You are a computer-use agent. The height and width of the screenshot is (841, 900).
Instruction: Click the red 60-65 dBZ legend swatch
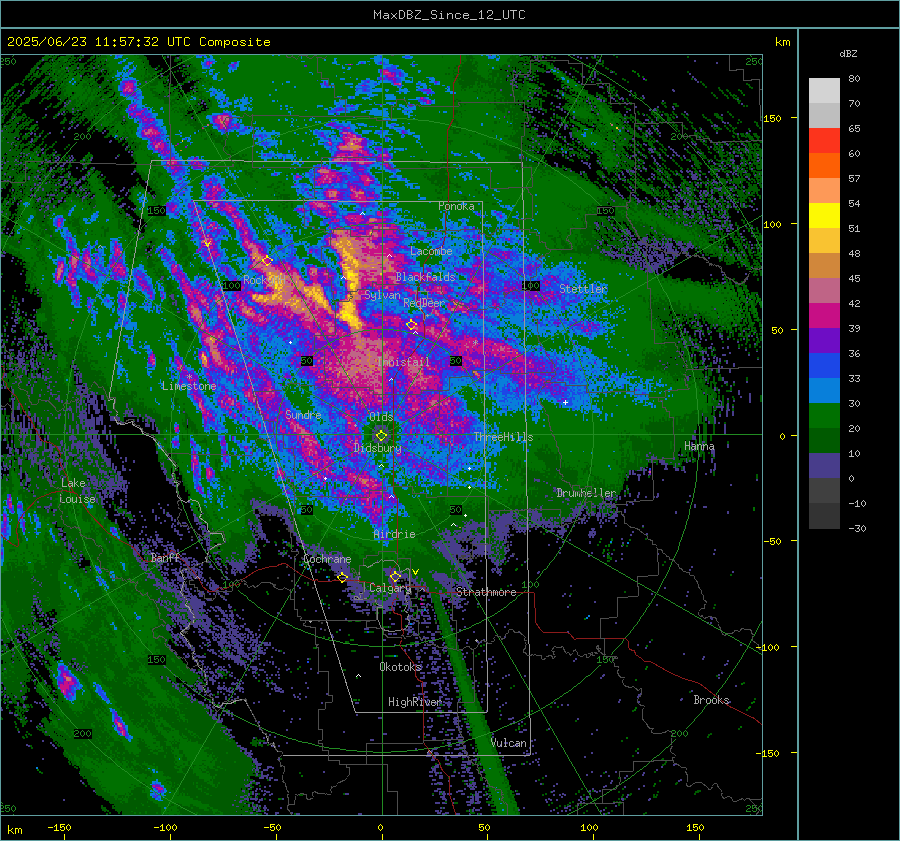pyautogui.click(x=824, y=140)
